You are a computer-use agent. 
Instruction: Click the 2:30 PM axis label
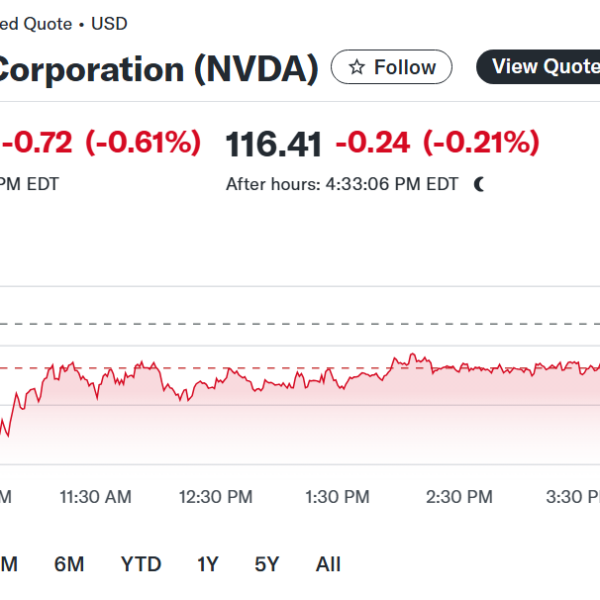click(x=459, y=497)
